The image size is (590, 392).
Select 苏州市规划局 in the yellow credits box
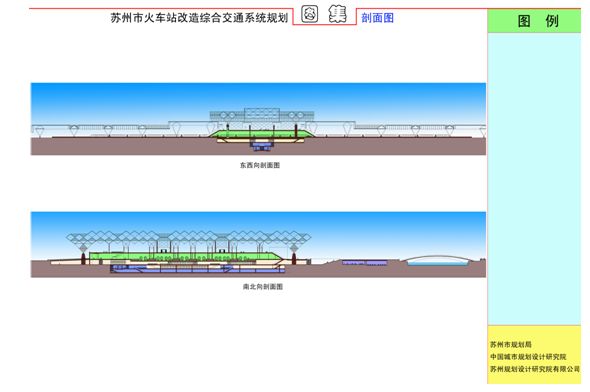511,344
